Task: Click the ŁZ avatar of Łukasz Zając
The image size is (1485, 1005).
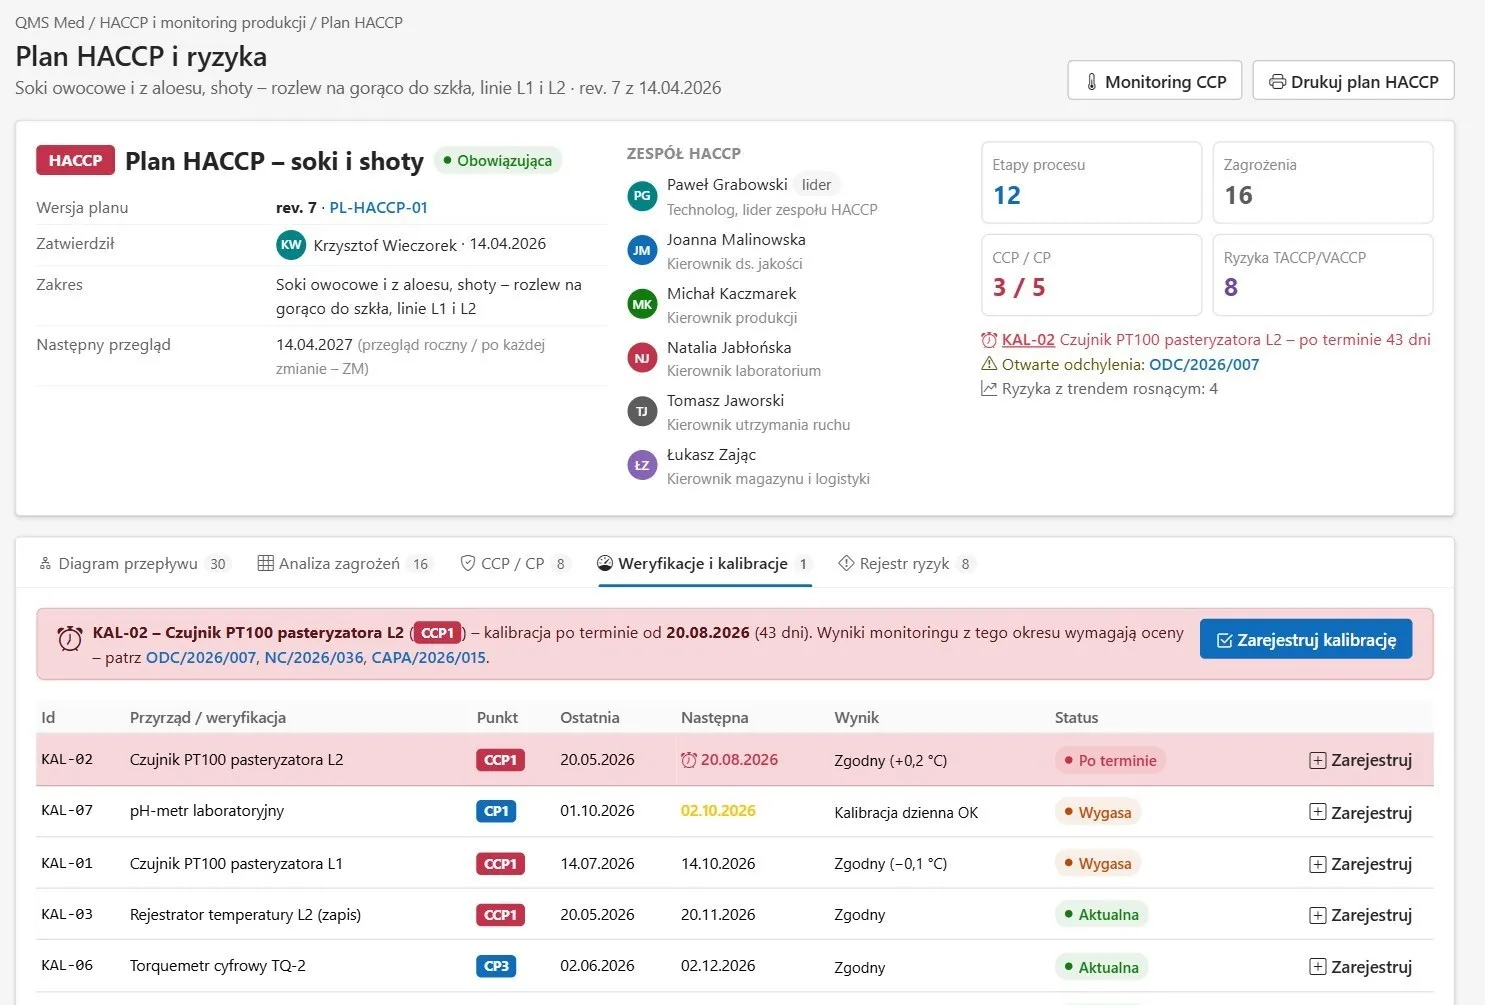Action: (x=642, y=465)
